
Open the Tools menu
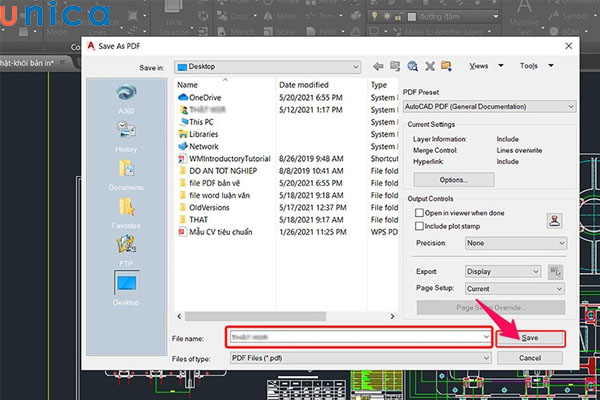point(530,66)
